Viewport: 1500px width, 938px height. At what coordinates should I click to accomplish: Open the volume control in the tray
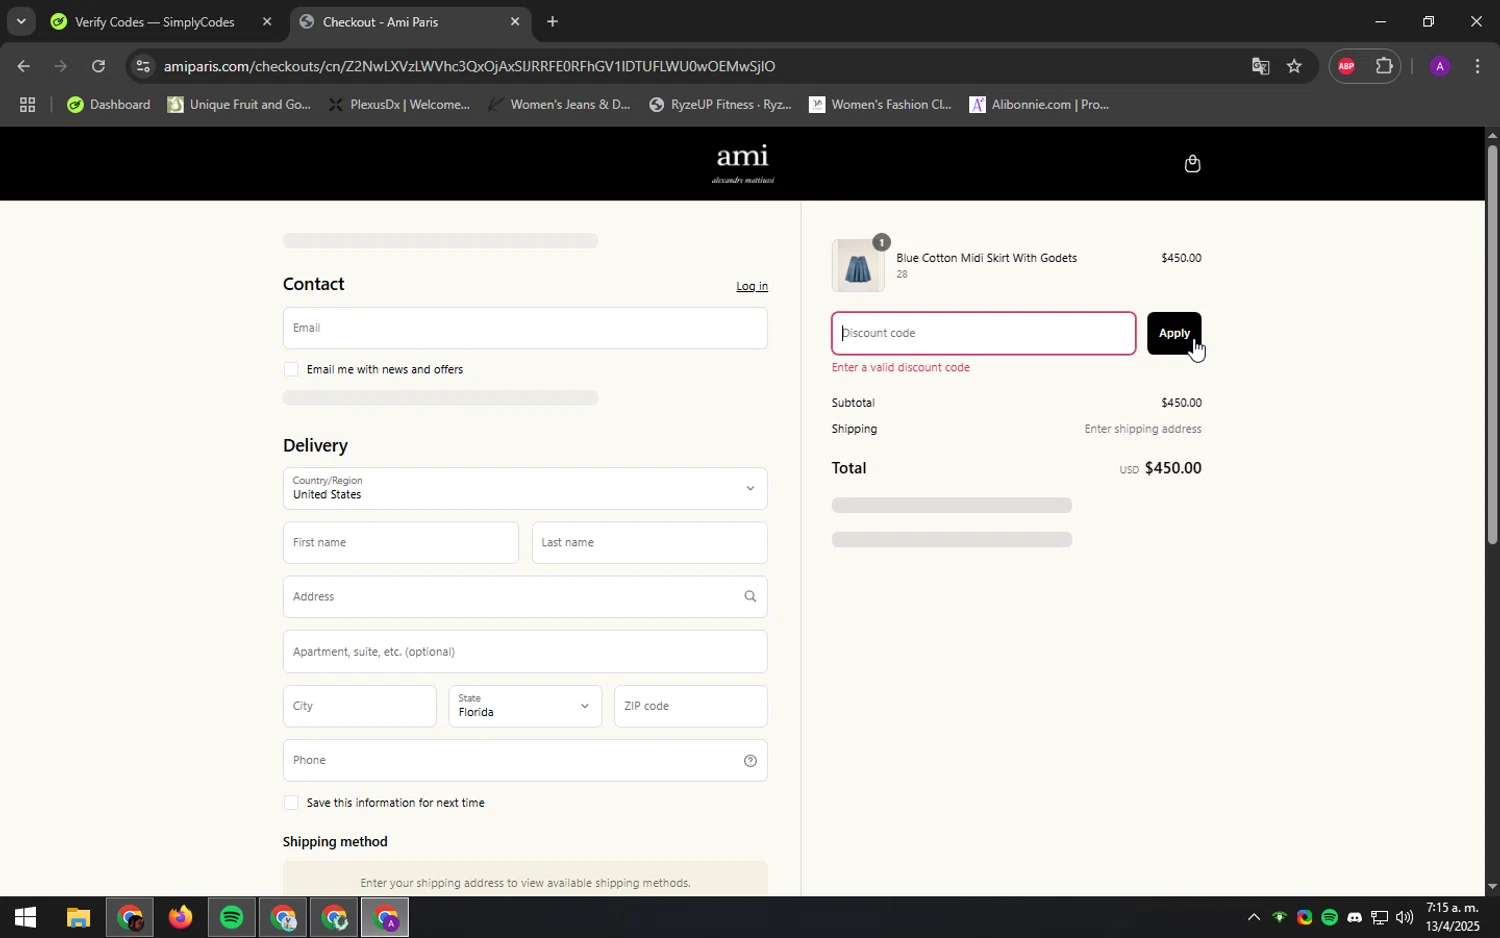[1404, 917]
